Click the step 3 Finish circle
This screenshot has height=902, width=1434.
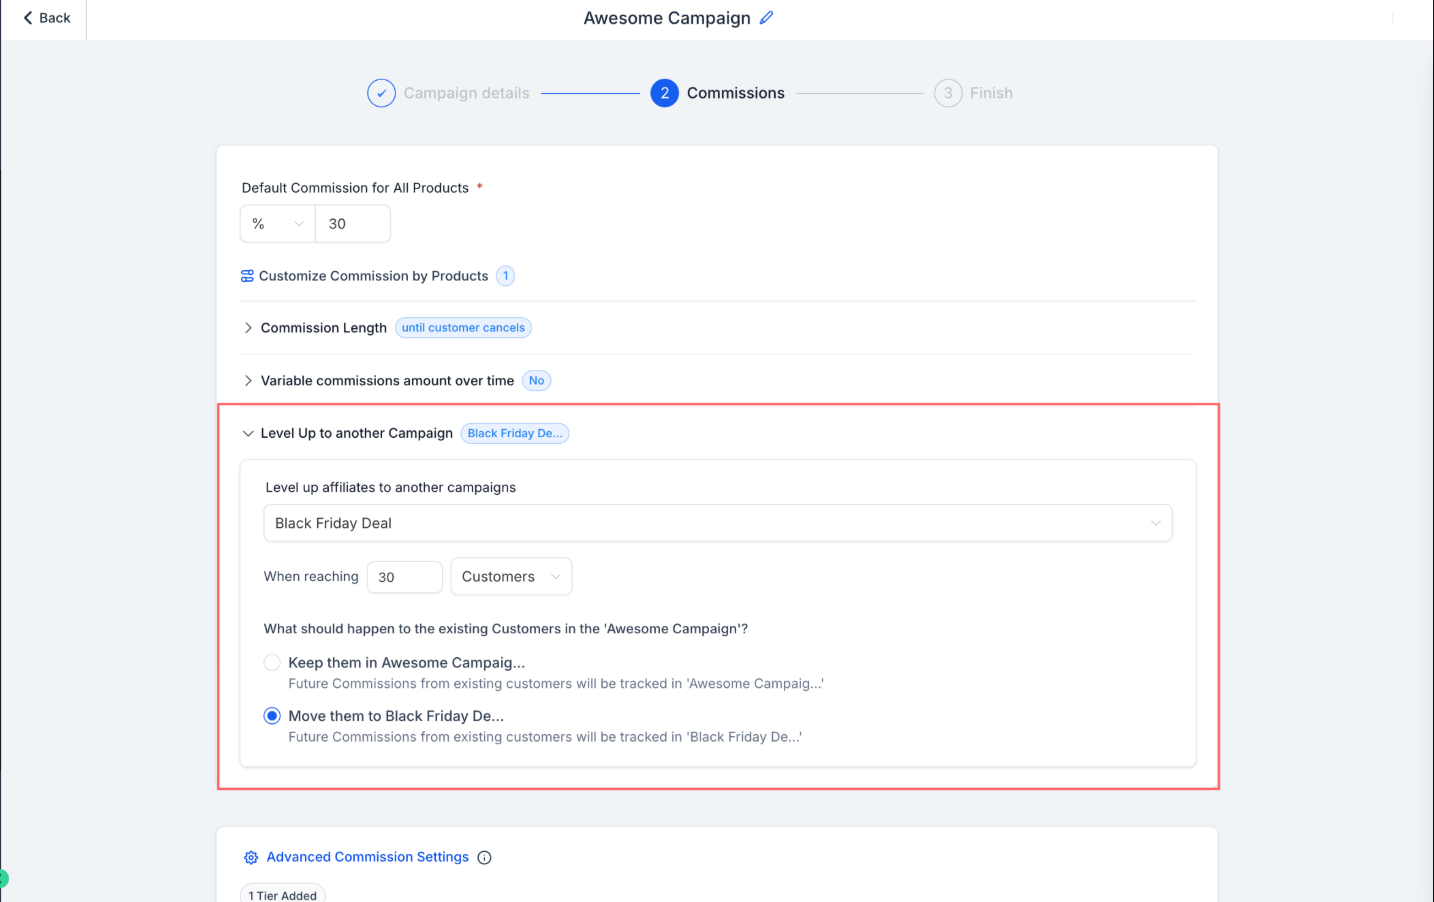pos(948,93)
